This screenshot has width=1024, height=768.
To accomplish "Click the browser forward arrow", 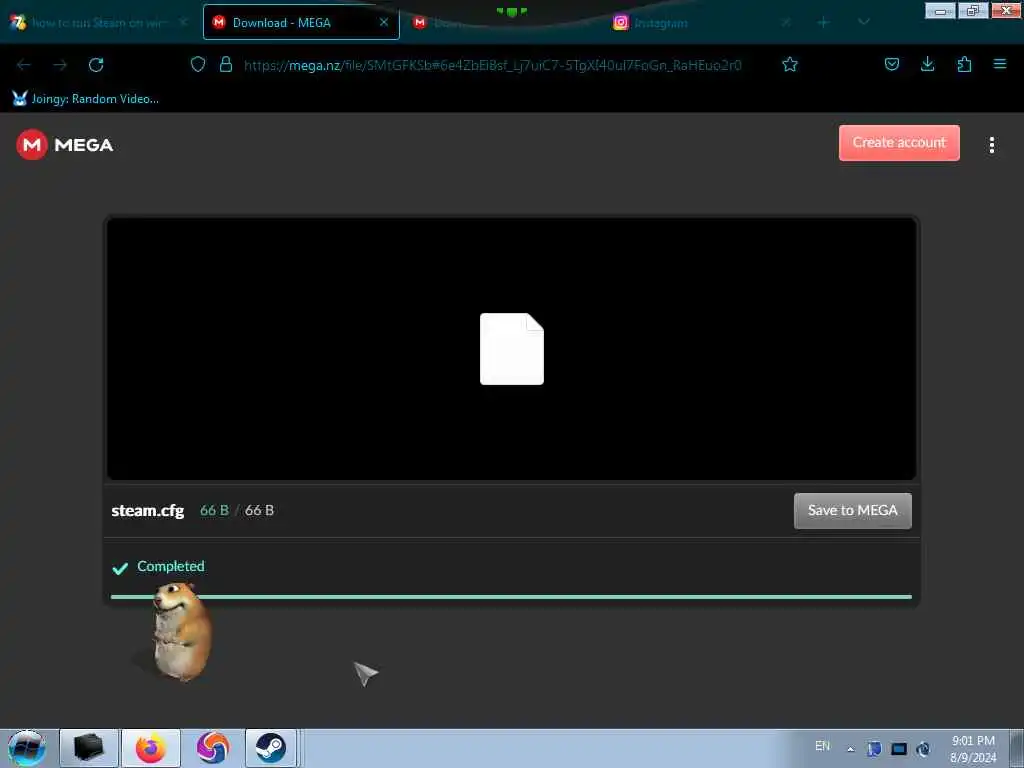I will coord(60,65).
